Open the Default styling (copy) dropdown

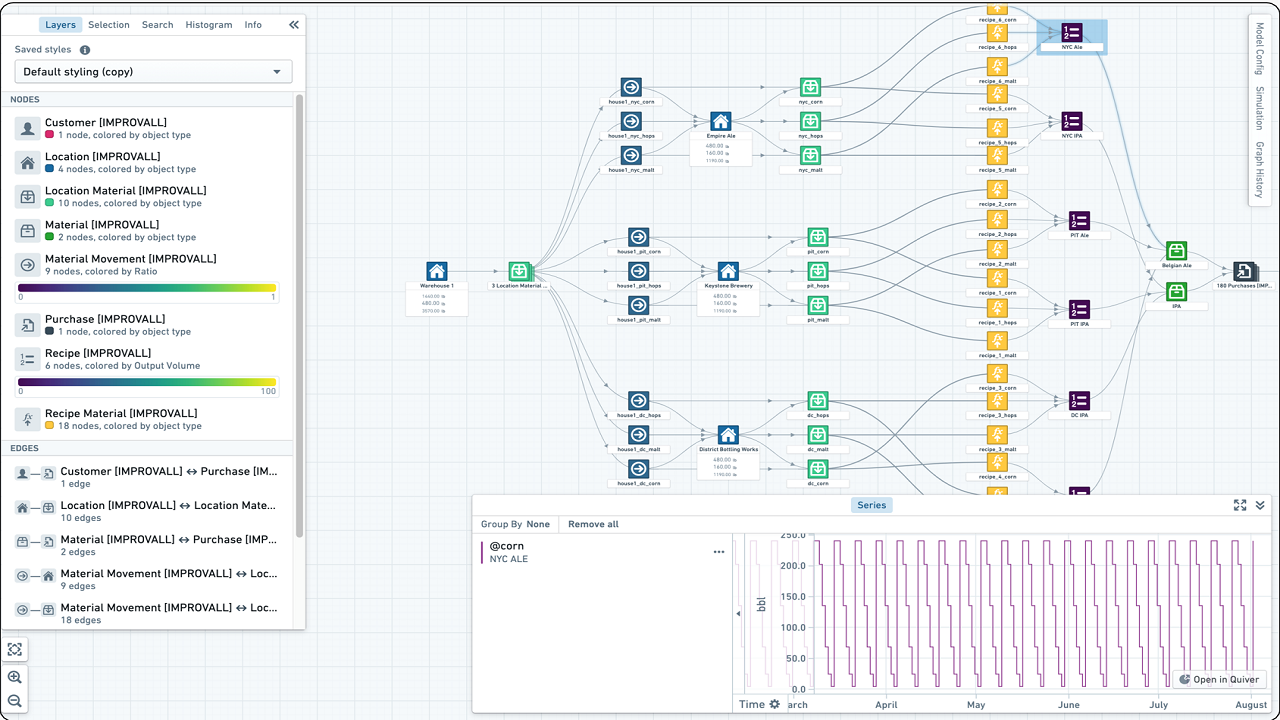tap(153, 72)
